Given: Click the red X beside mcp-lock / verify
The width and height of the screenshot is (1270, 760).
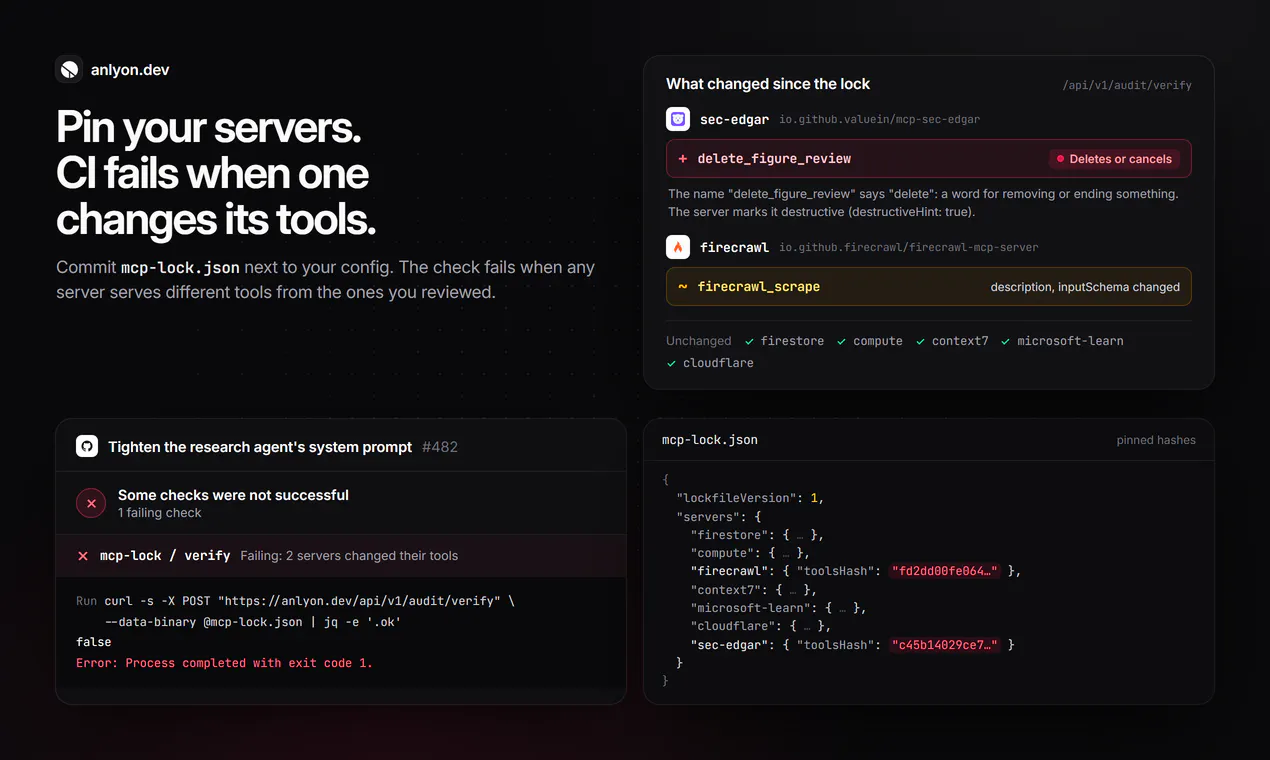Looking at the screenshot, I should click(83, 555).
